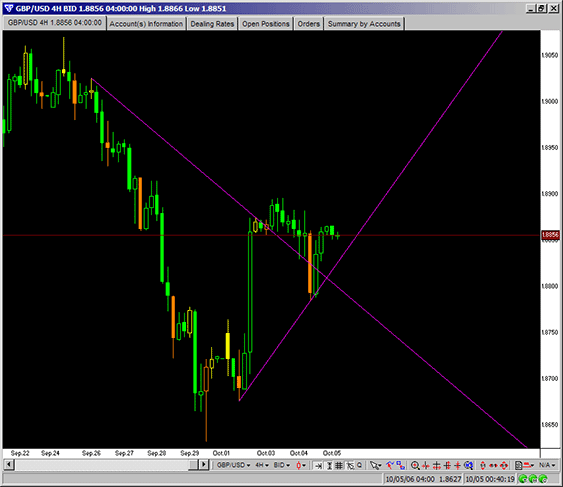Toggle the vertical autoscale button
Screen dimensions: 563x487
coord(329,465)
